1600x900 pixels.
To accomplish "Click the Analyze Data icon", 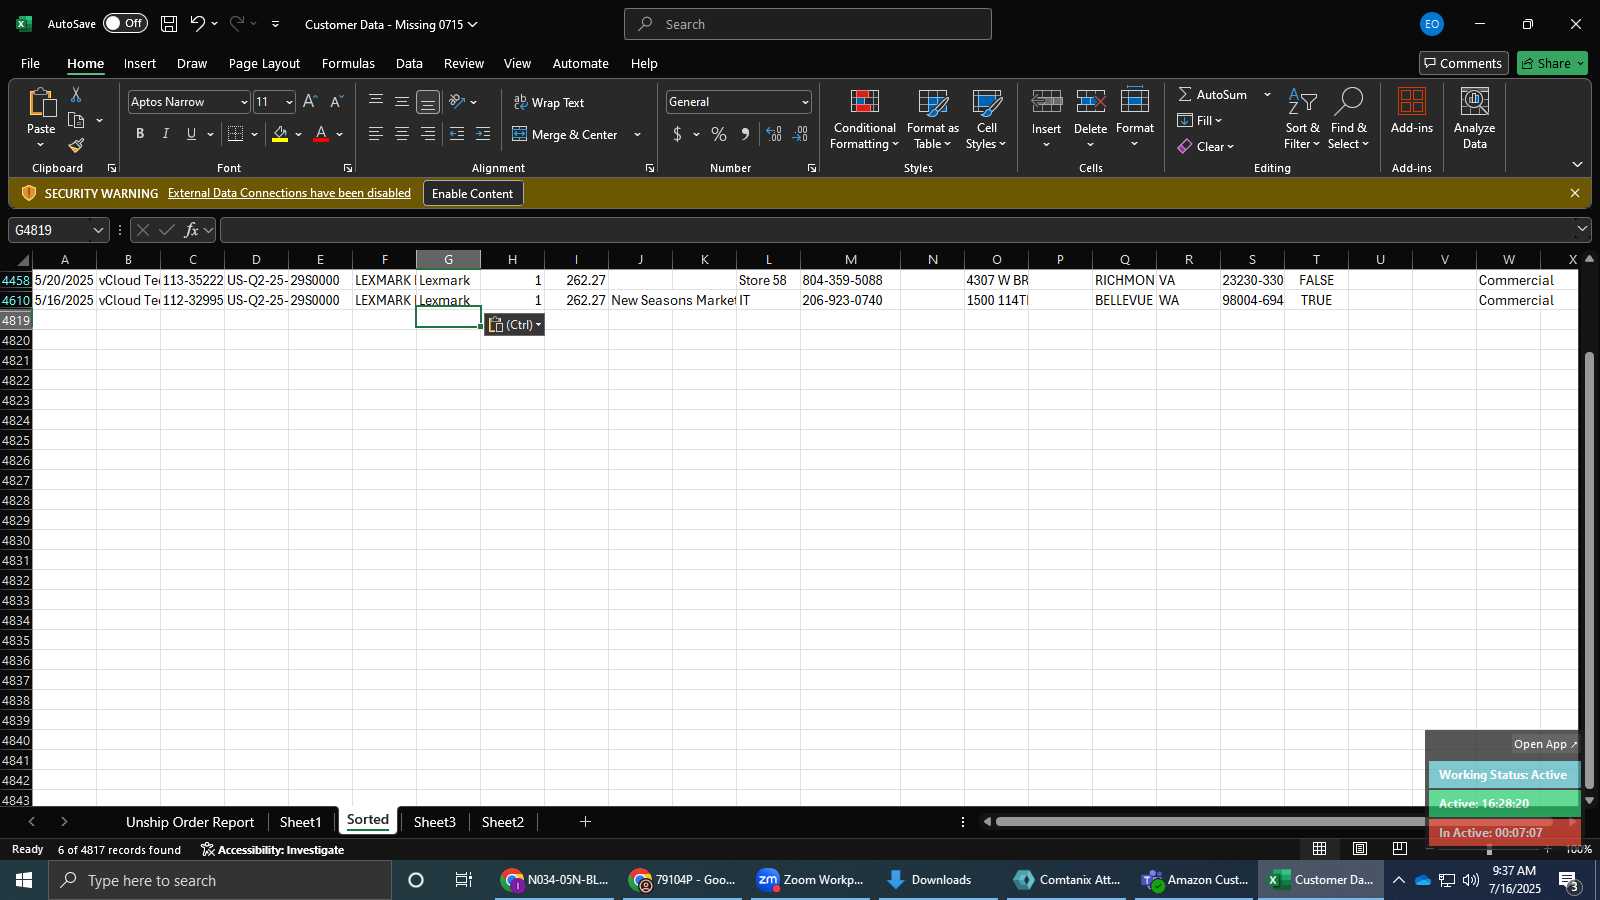I will point(1474,101).
